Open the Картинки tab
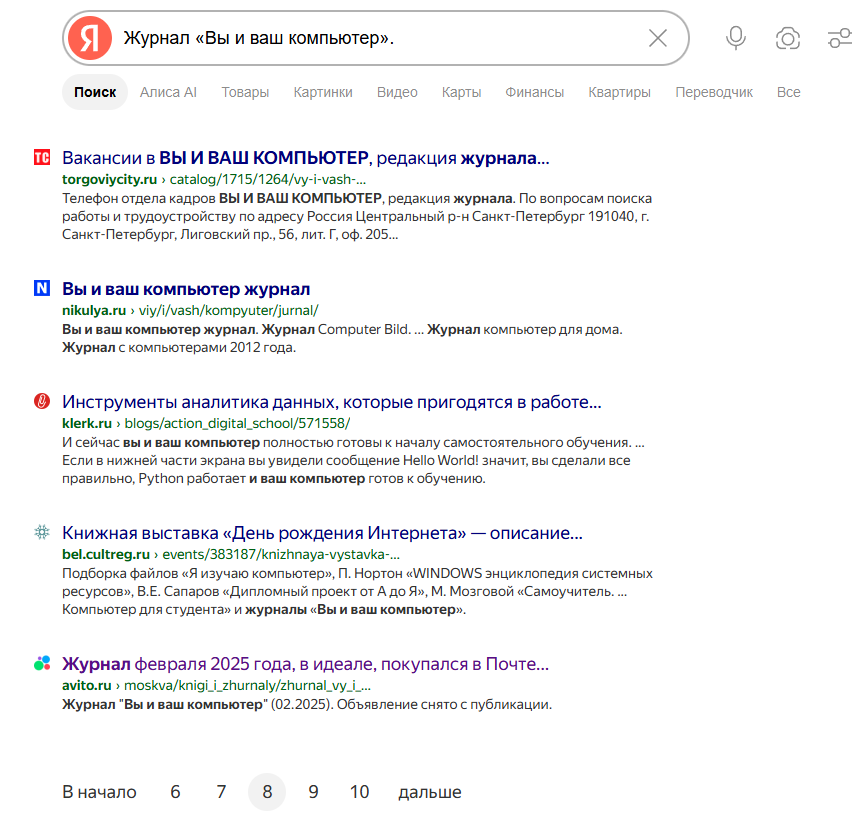 (323, 92)
